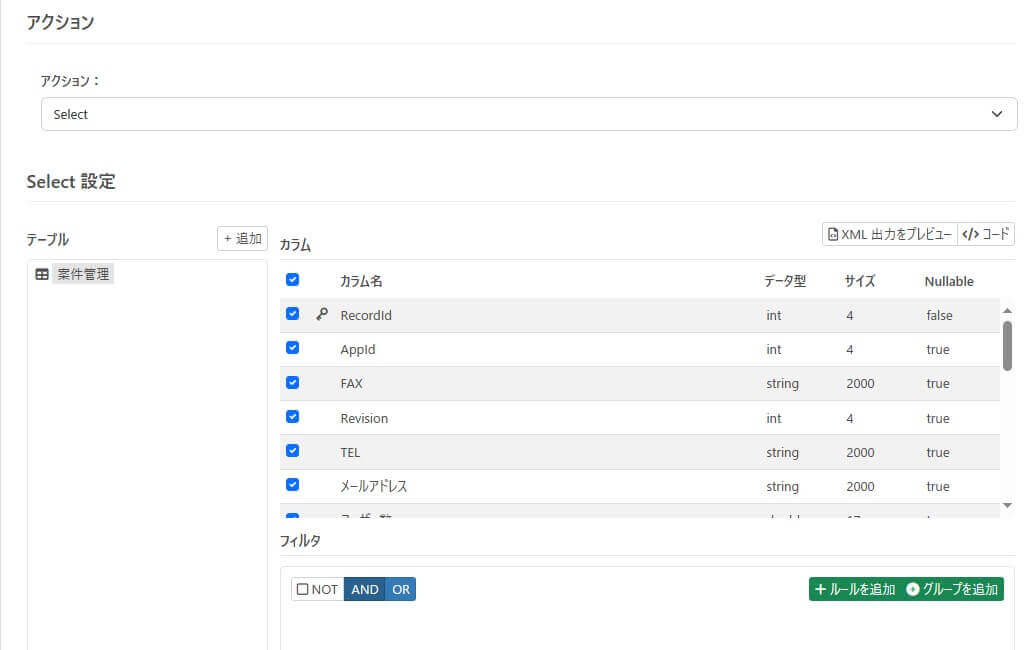1036x650 pixels.
Task: Uncheck the Revision column checkbox
Action: click(293, 417)
